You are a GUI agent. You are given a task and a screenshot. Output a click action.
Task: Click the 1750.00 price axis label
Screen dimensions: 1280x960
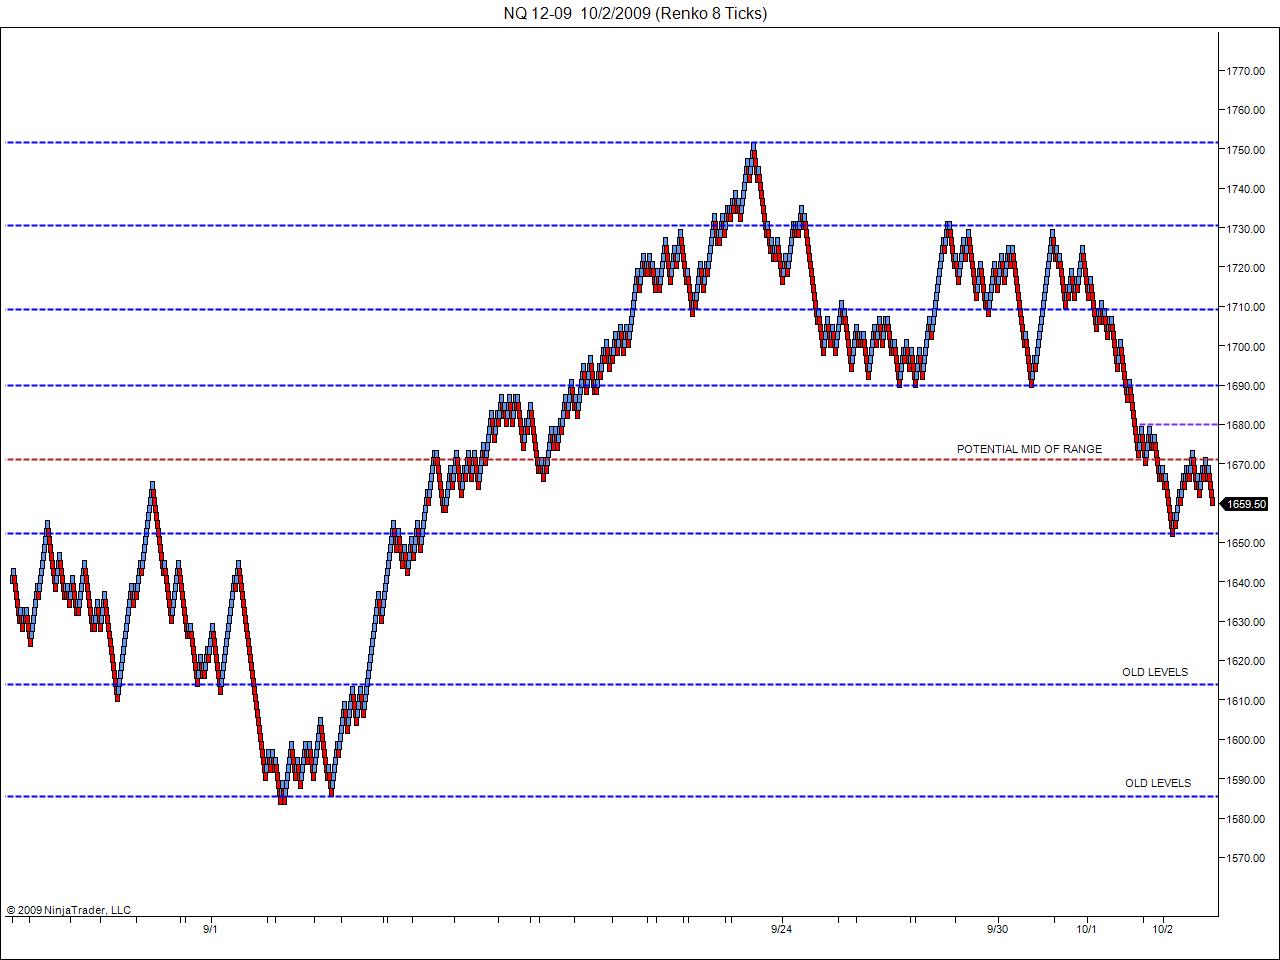coord(1246,150)
